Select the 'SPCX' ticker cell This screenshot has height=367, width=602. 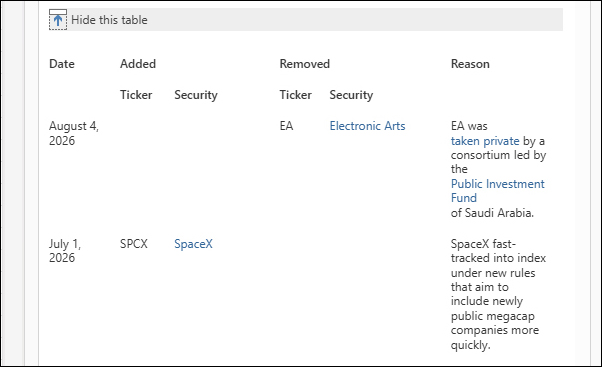click(134, 244)
